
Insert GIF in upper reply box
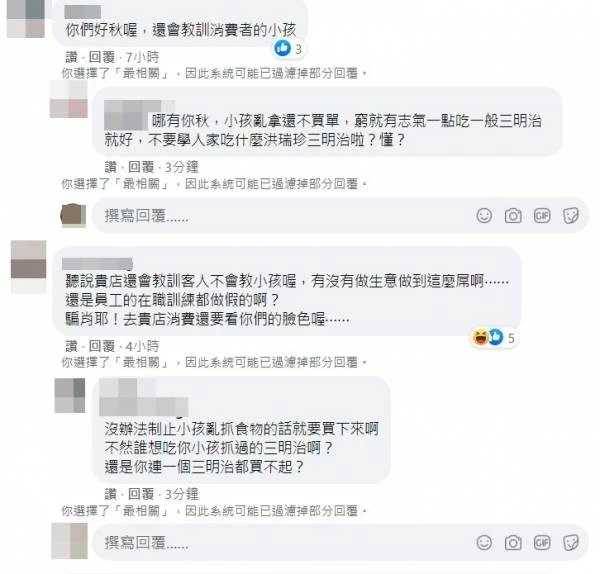click(542, 215)
